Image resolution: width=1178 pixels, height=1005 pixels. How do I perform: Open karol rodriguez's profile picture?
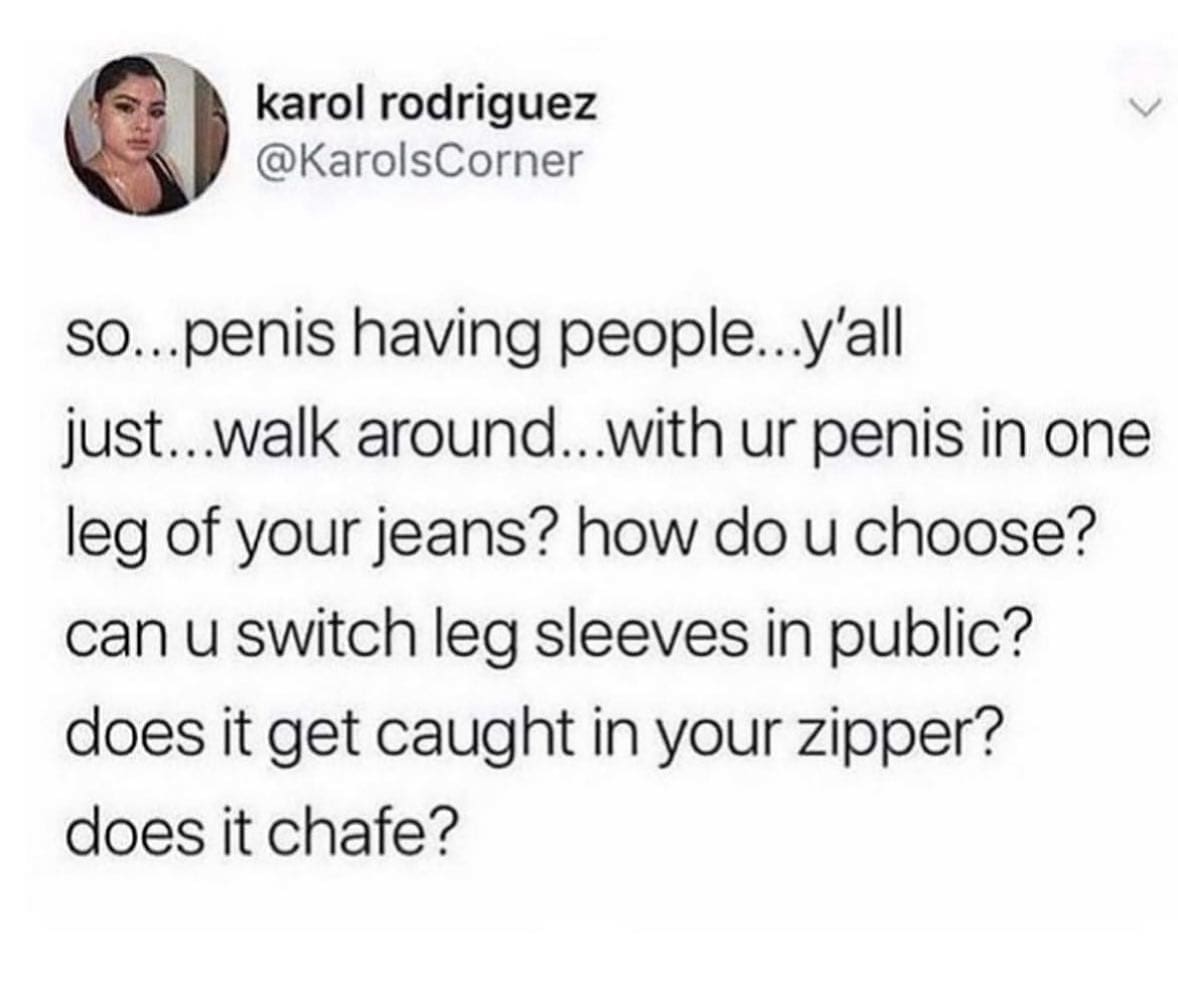(x=147, y=135)
